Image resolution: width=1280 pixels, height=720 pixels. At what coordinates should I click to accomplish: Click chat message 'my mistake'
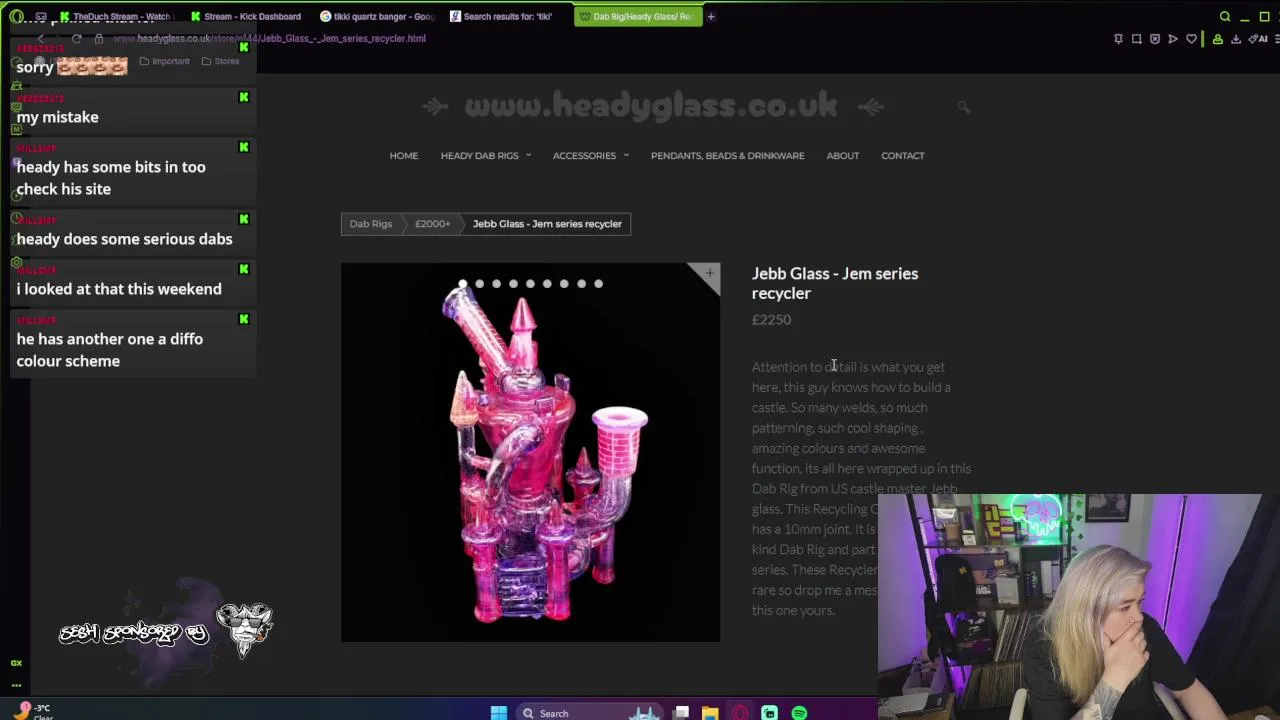point(57,117)
